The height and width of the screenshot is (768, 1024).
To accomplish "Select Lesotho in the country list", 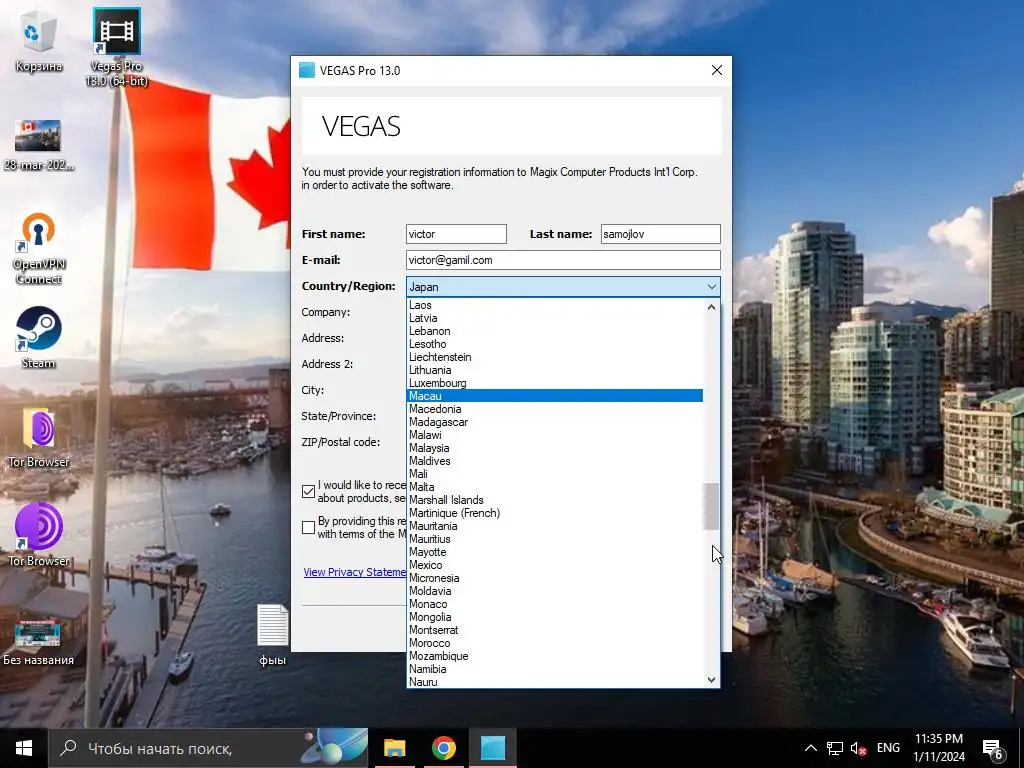I will 554,344.
